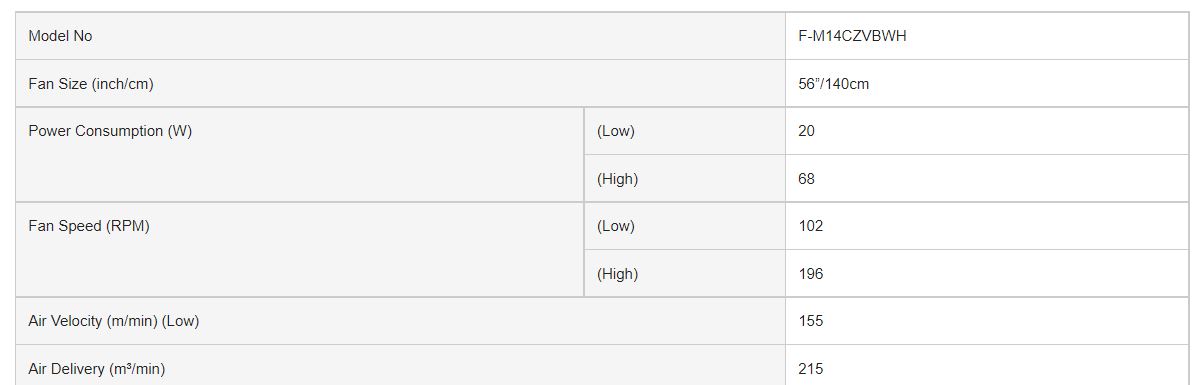Select the air delivery value 215
Screen dimensions: 1203x385
810,369
